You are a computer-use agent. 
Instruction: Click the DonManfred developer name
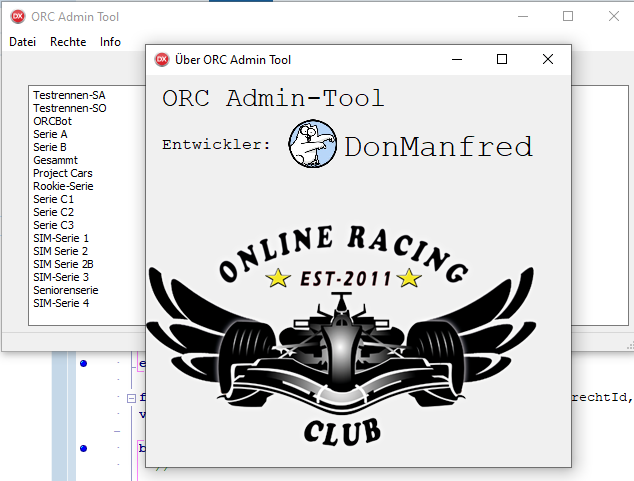(438, 147)
